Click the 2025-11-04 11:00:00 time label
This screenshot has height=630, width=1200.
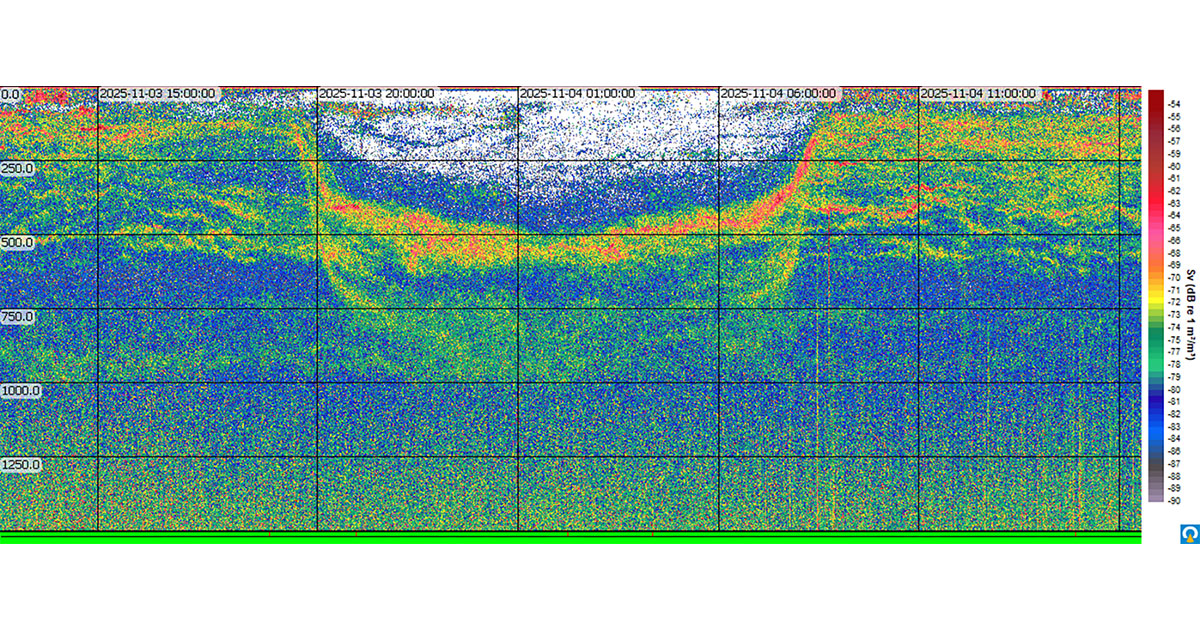pyautogui.click(x=978, y=94)
